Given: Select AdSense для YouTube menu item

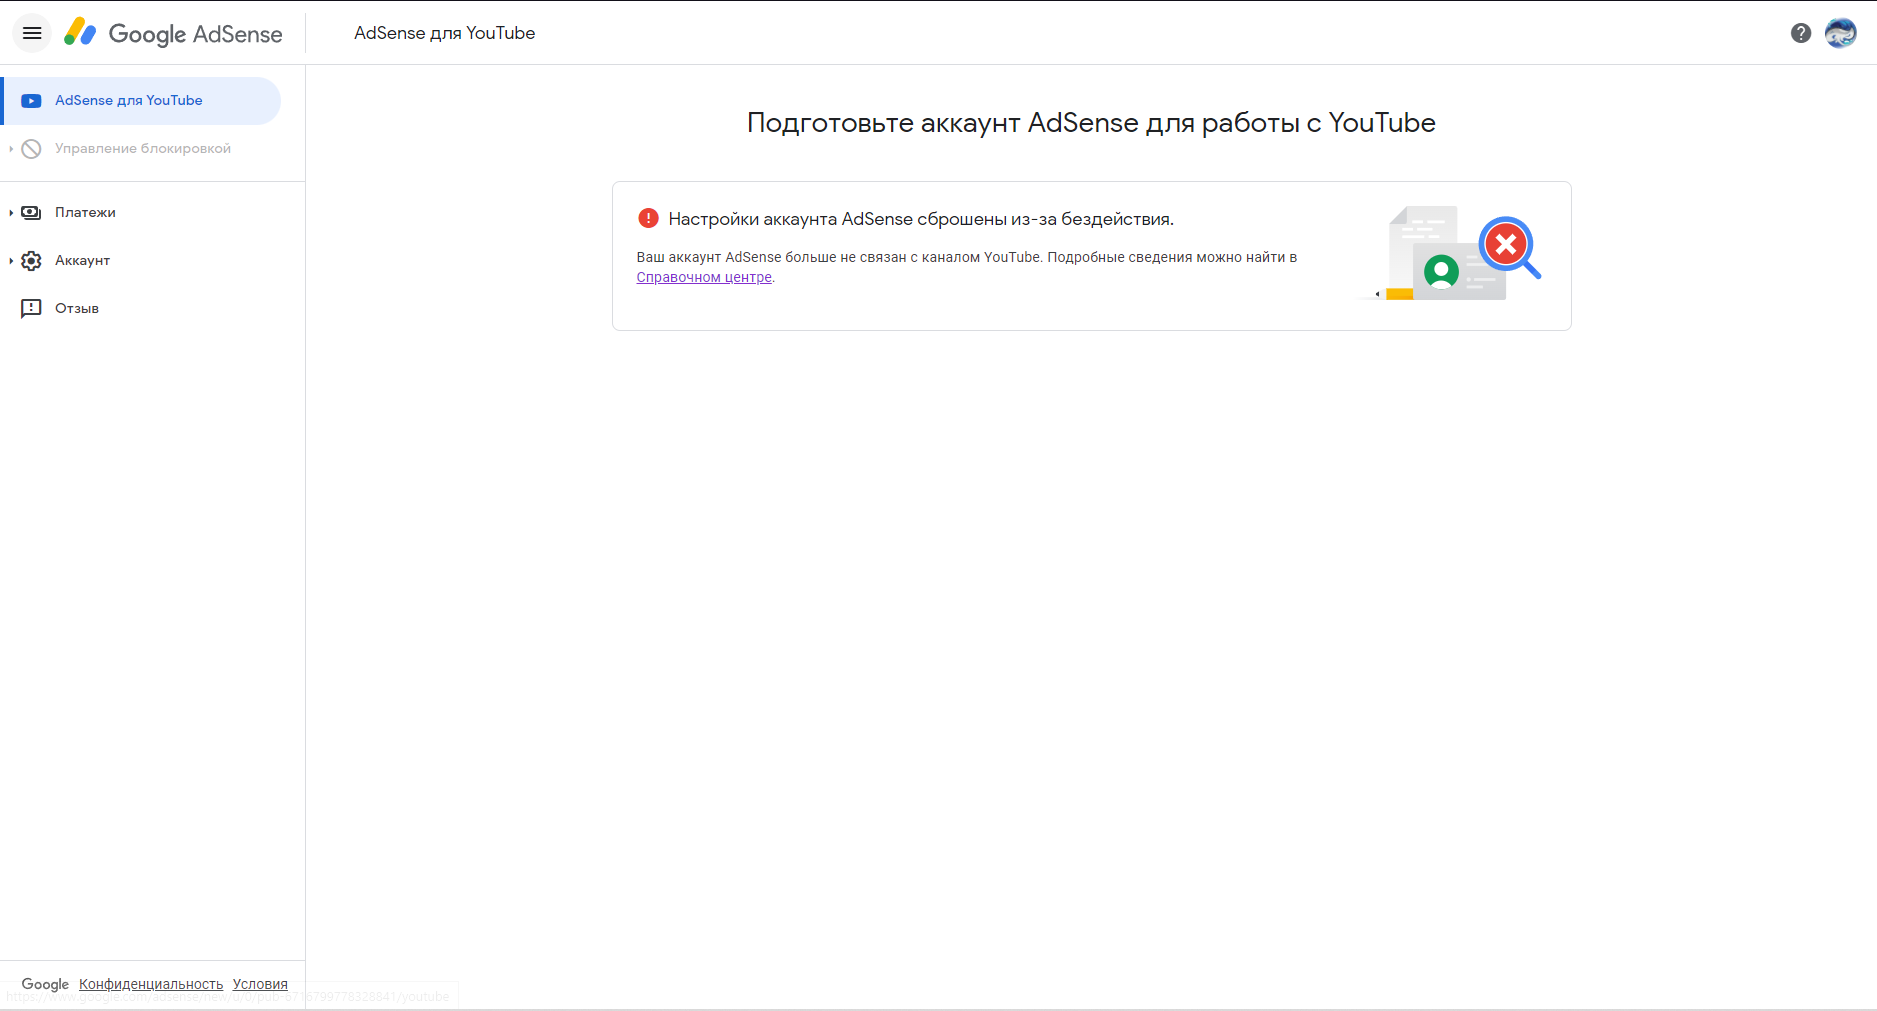Looking at the screenshot, I should 141,101.
